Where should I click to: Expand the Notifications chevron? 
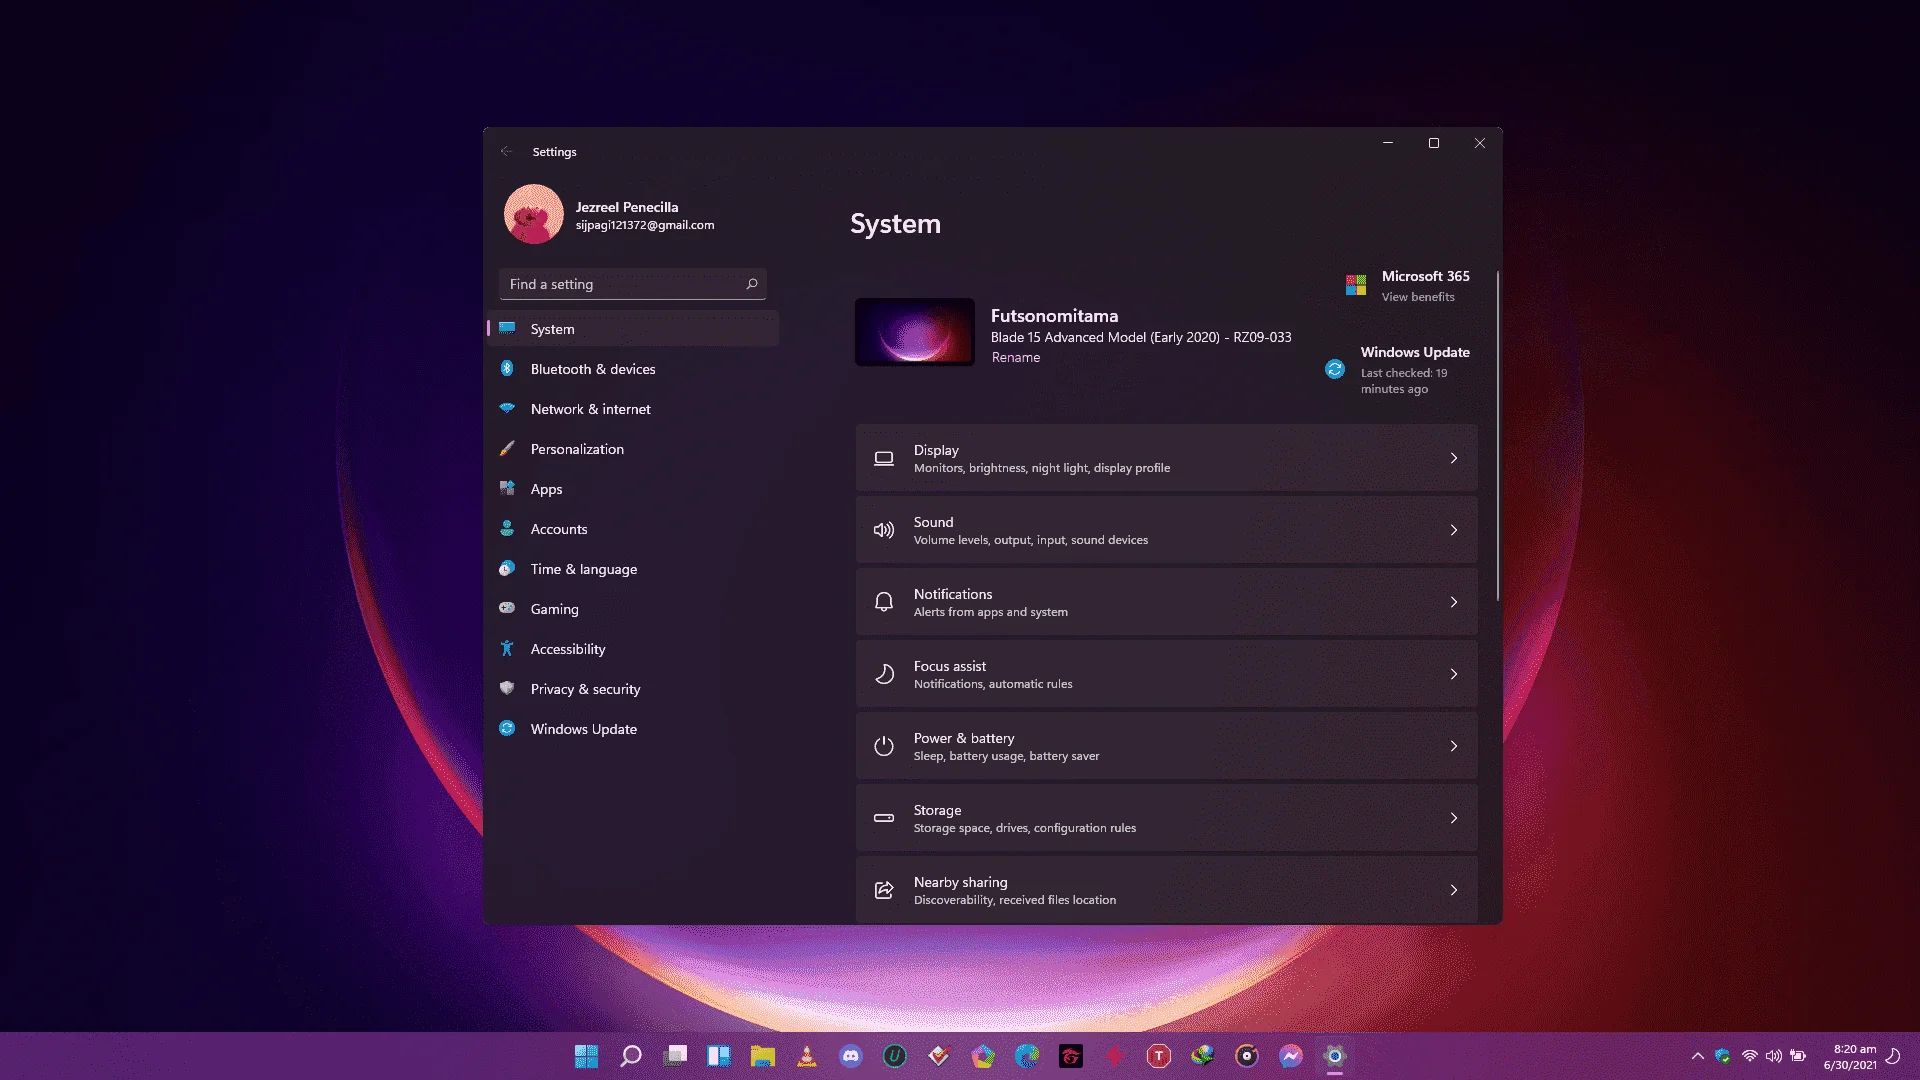(1454, 602)
